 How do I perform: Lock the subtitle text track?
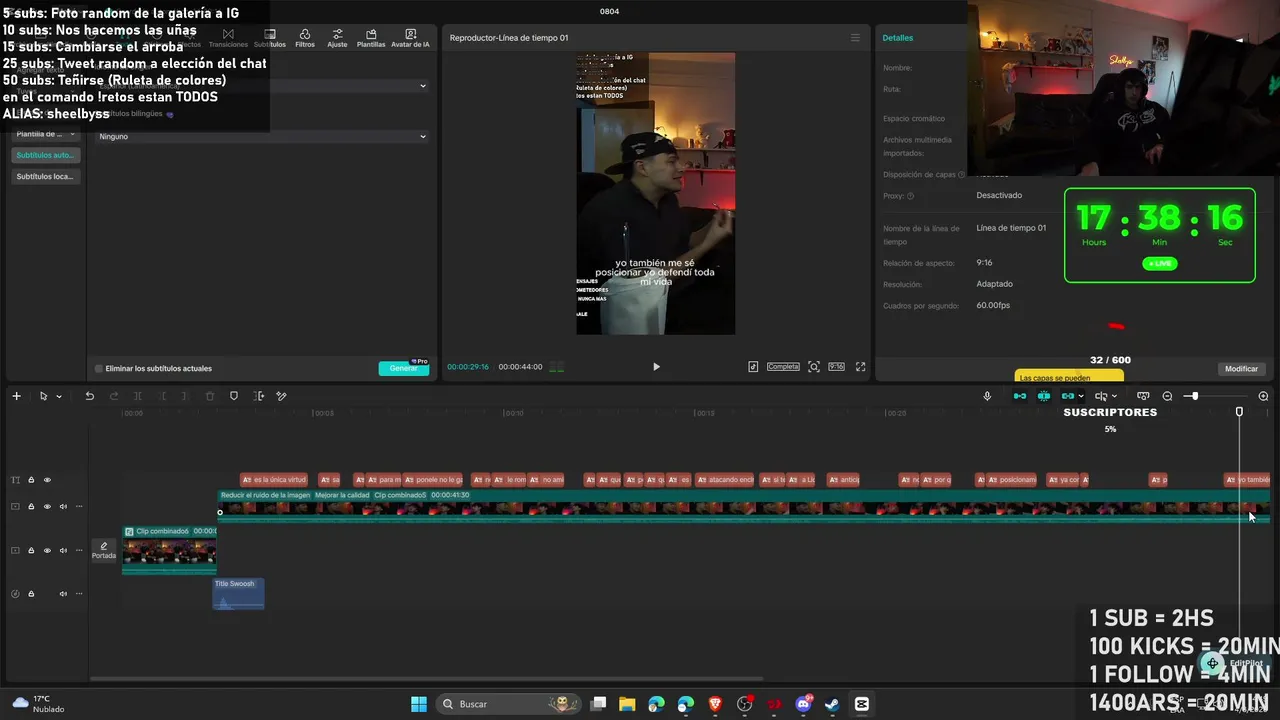click(x=31, y=480)
